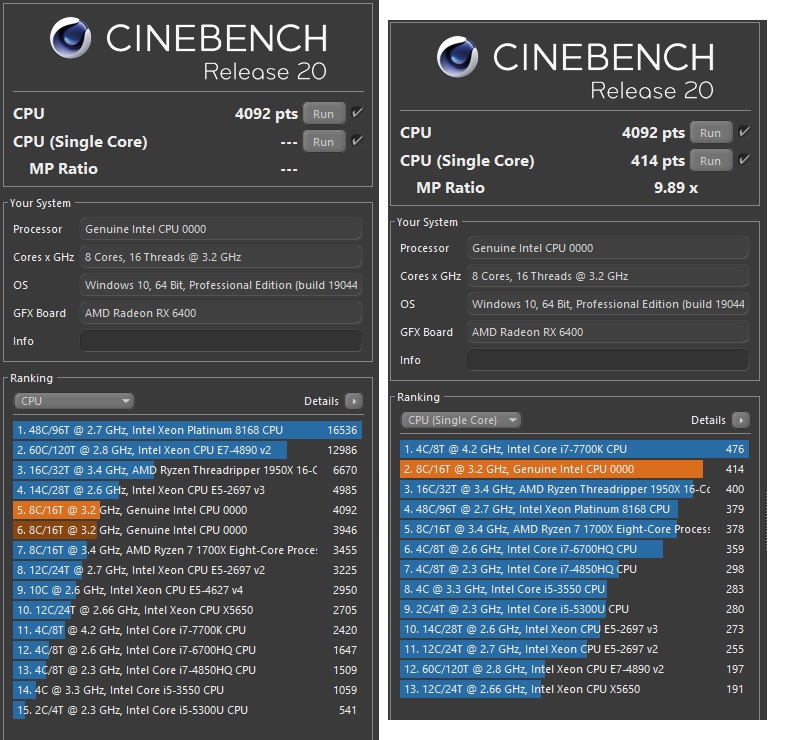Expand Details arrow in left window ranking
800x740 pixels.
pos(354,401)
